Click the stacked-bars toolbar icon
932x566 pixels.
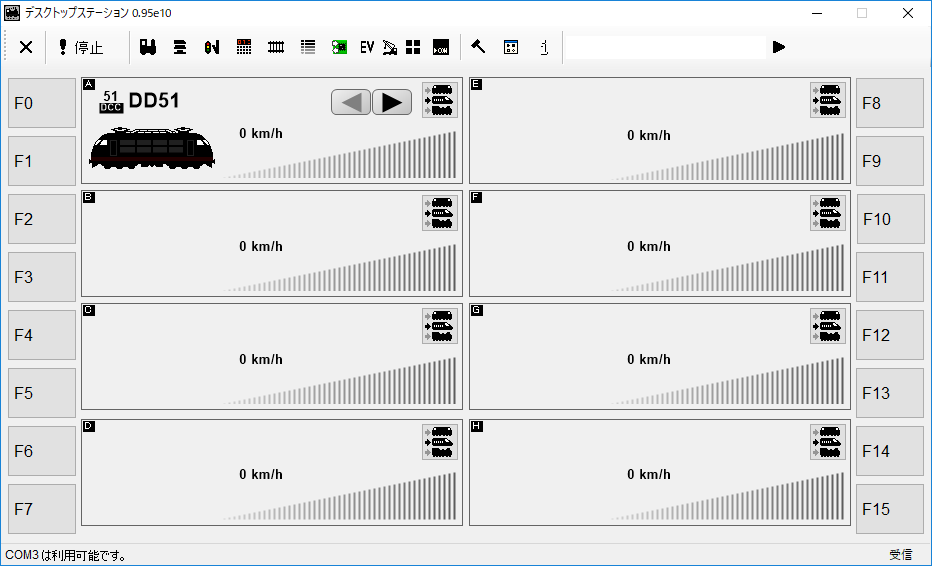point(180,47)
